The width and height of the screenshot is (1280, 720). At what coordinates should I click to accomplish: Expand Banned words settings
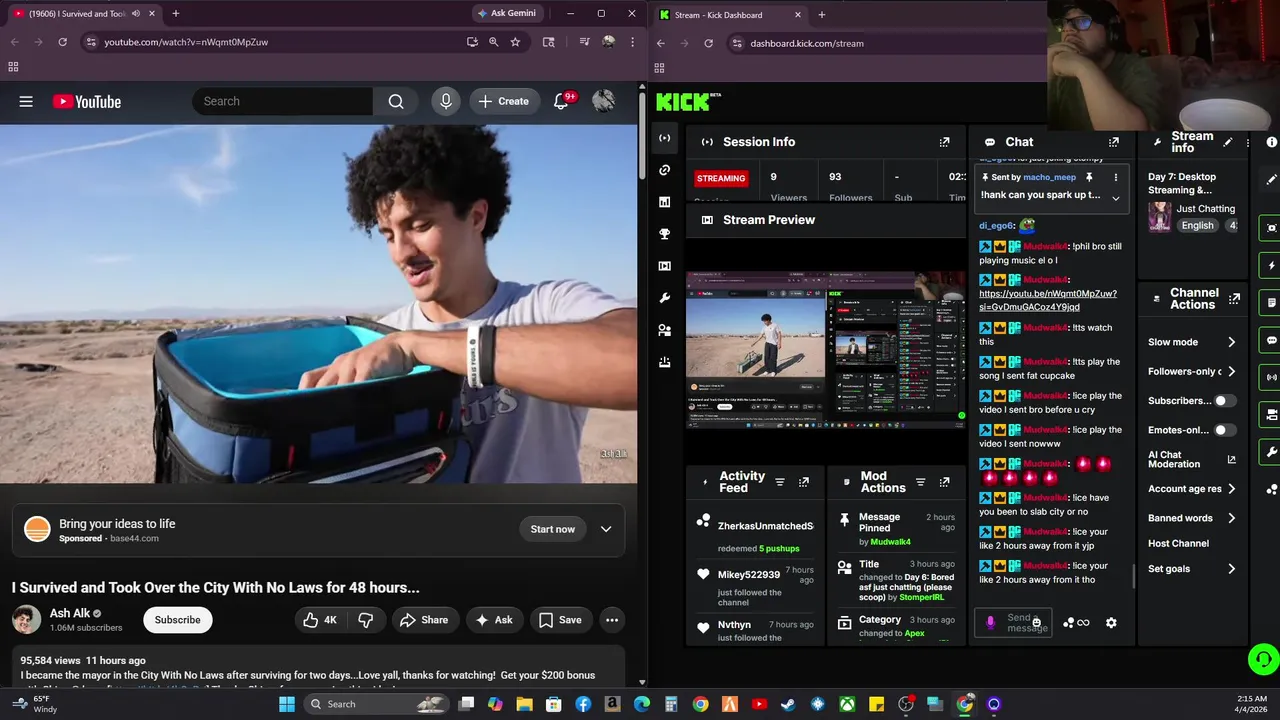[1232, 518]
